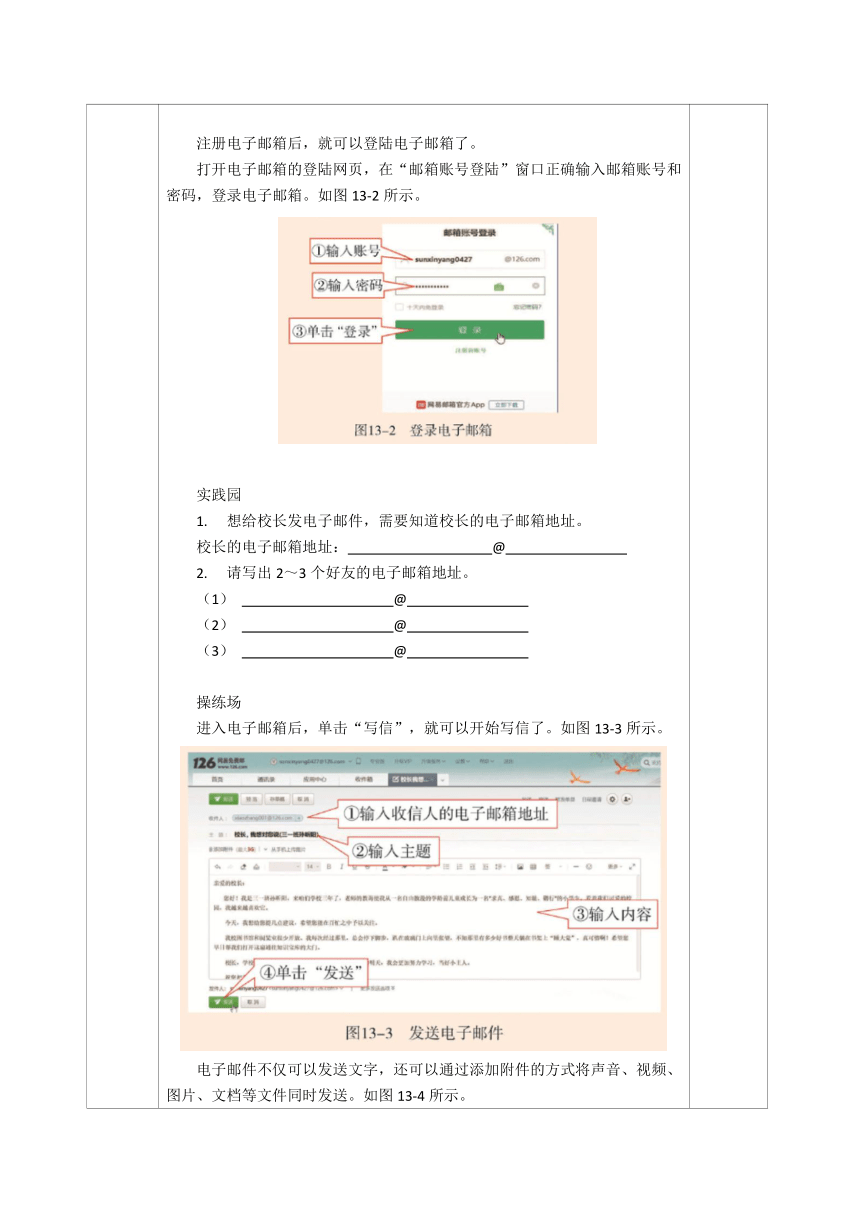Click the green 登录 login button
This screenshot has height=1216, width=860.
[470, 330]
